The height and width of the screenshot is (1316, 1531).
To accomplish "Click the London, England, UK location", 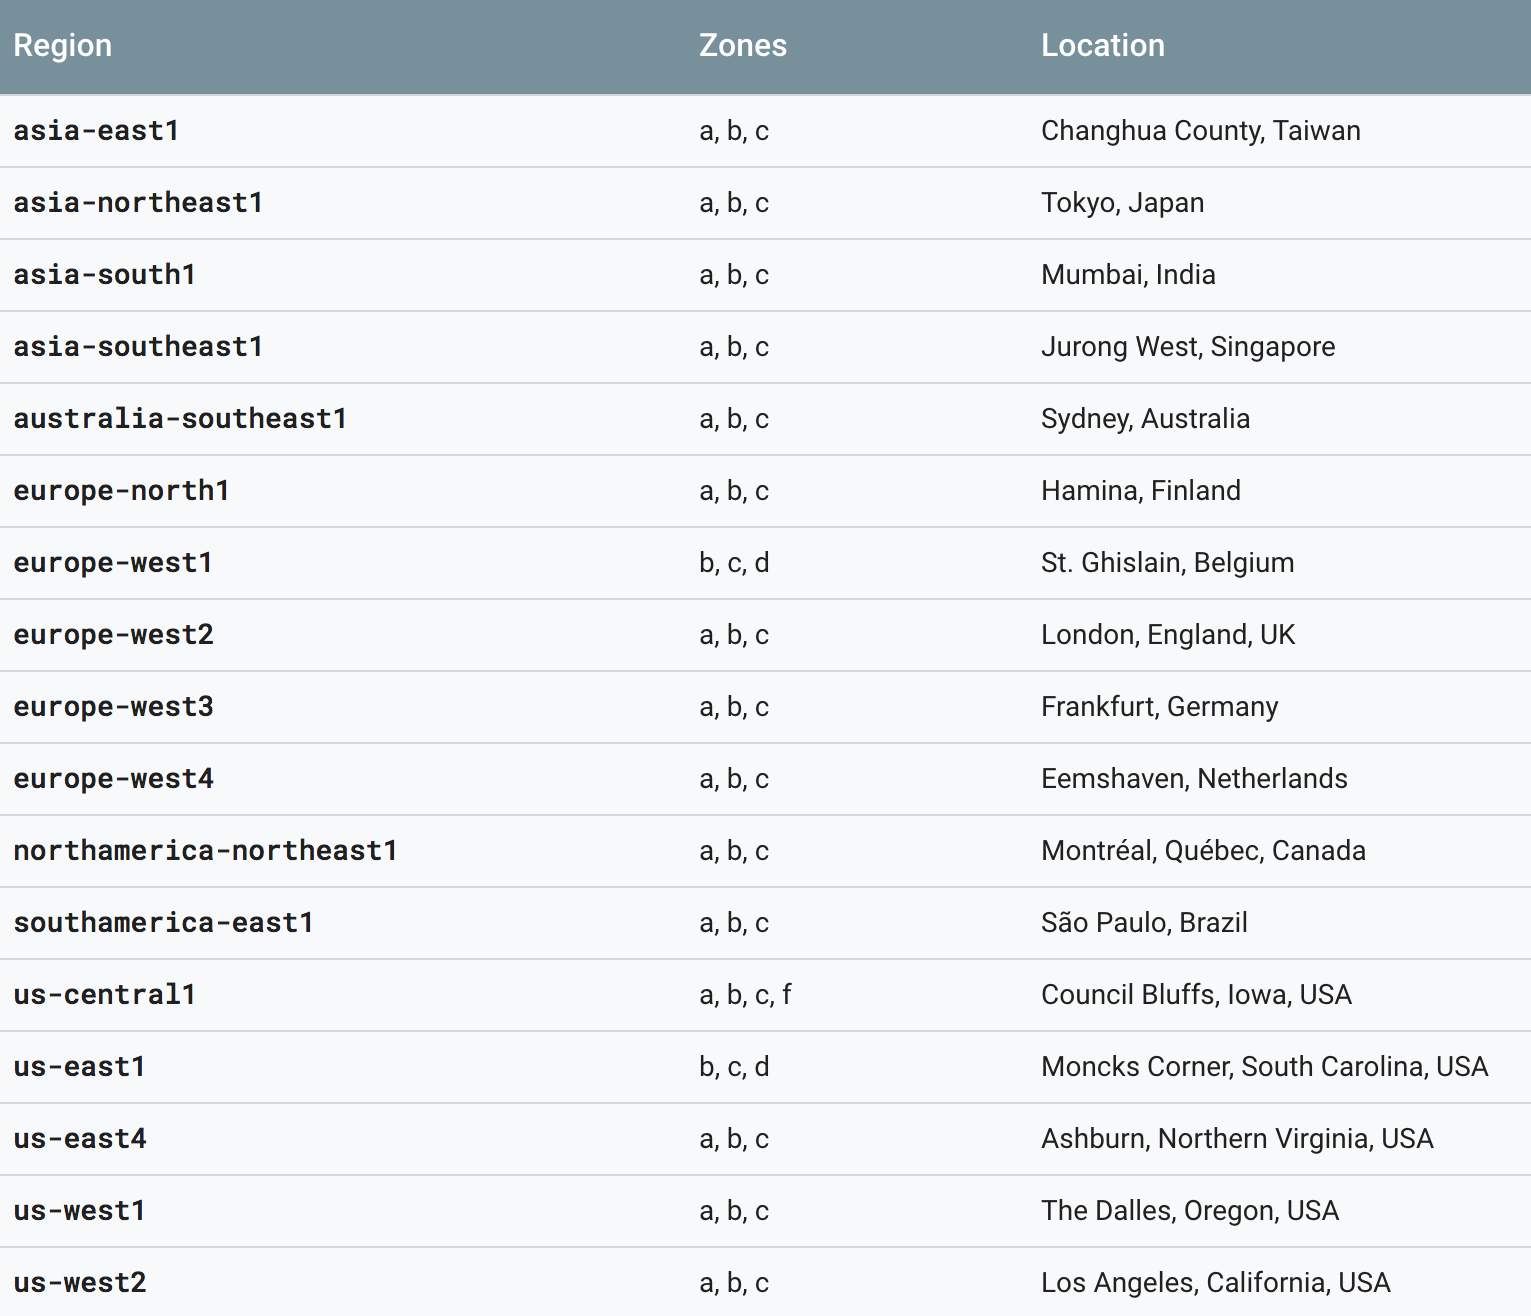I will [1168, 635].
